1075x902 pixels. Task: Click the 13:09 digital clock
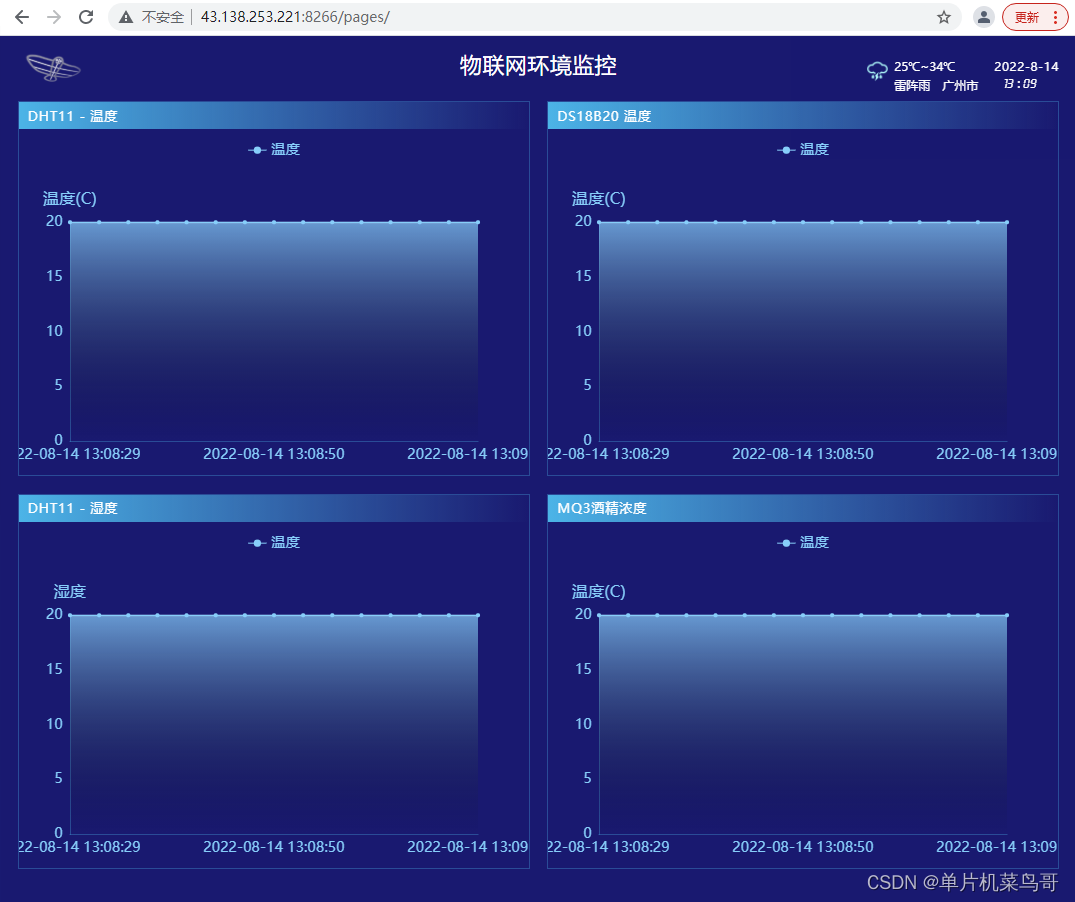[x=1020, y=84]
